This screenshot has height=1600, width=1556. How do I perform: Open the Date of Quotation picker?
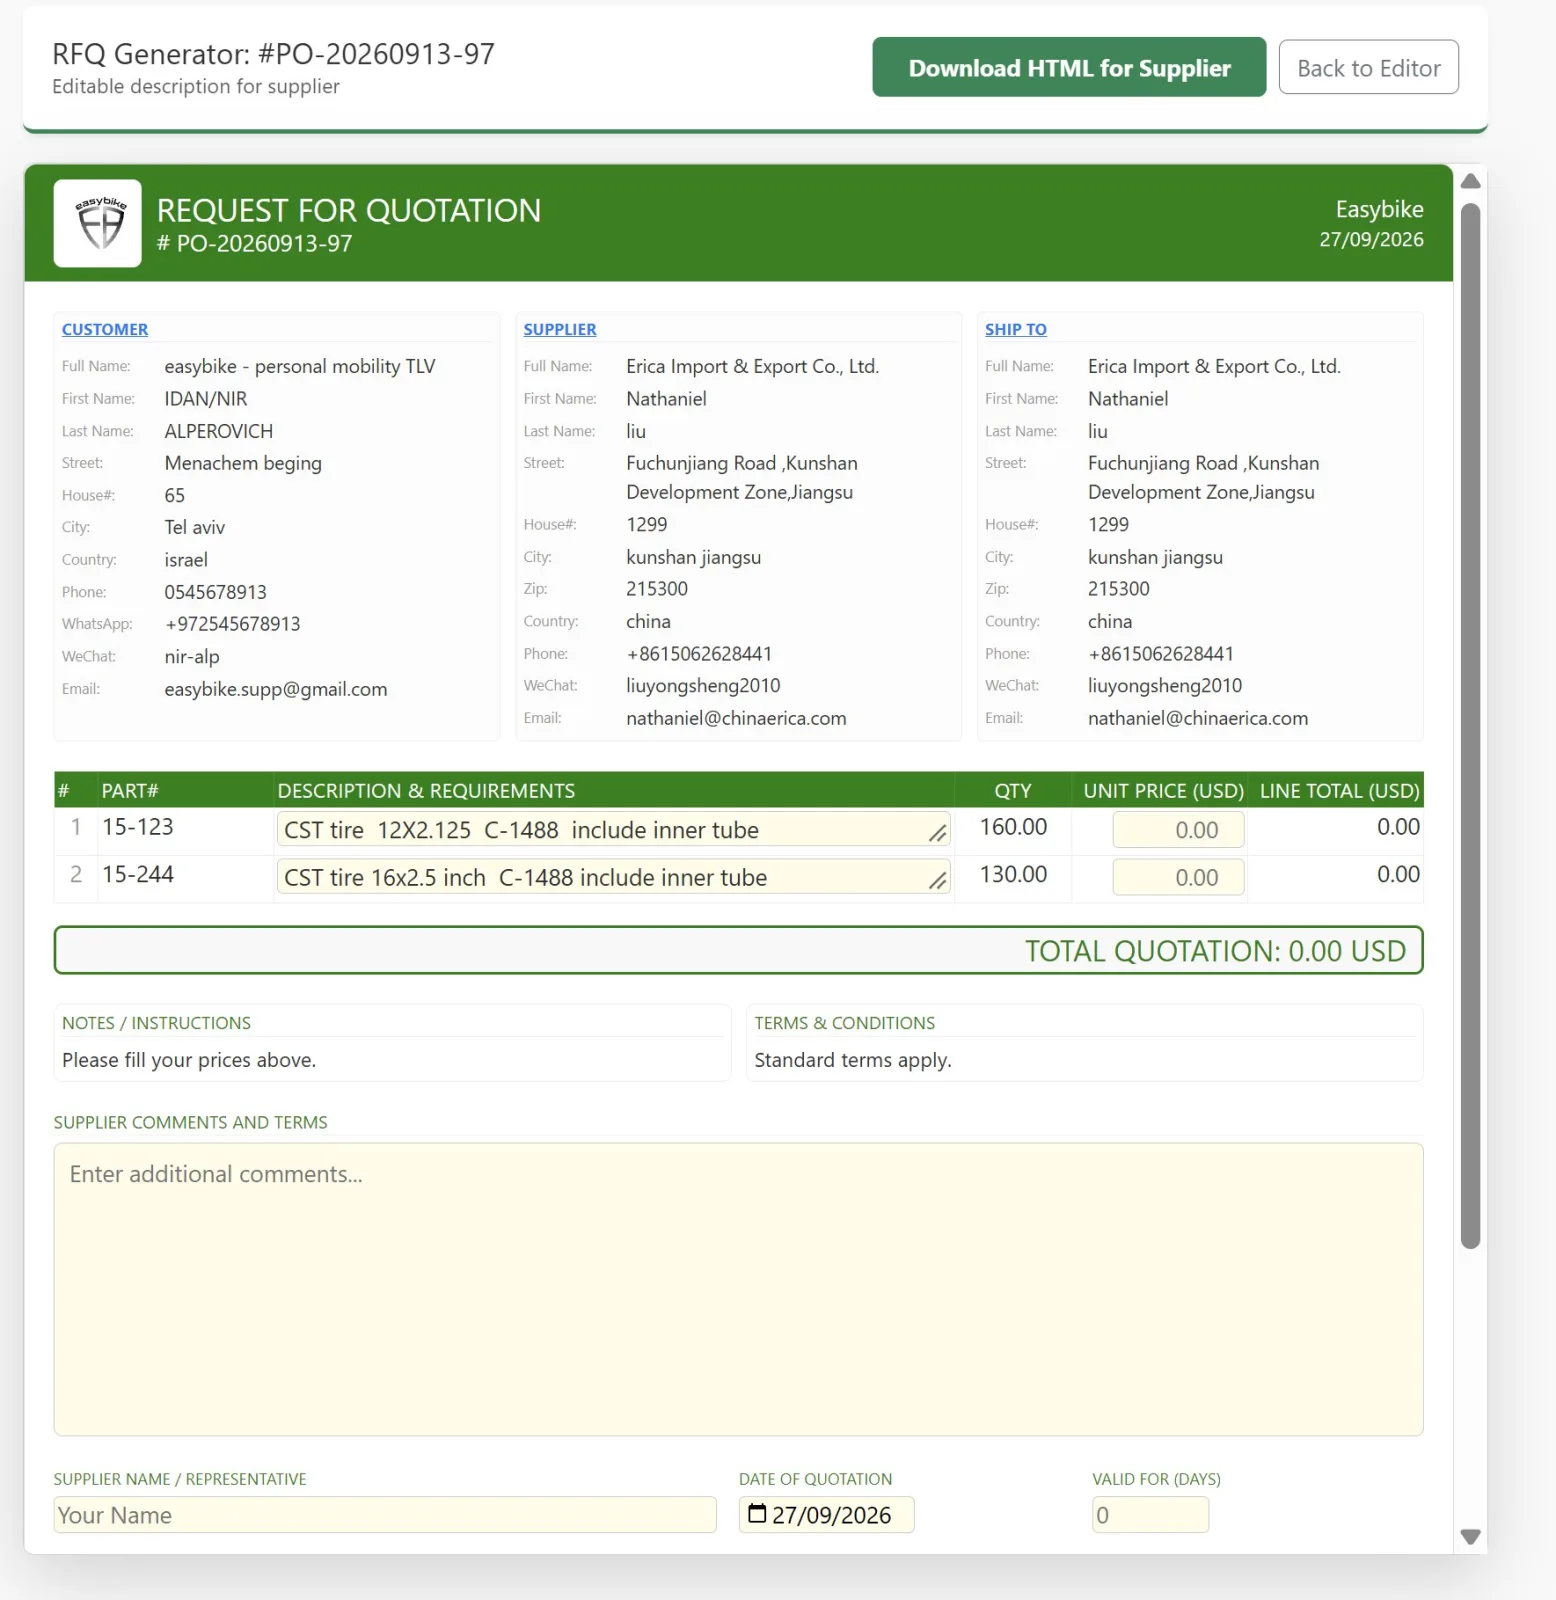(826, 1514)
